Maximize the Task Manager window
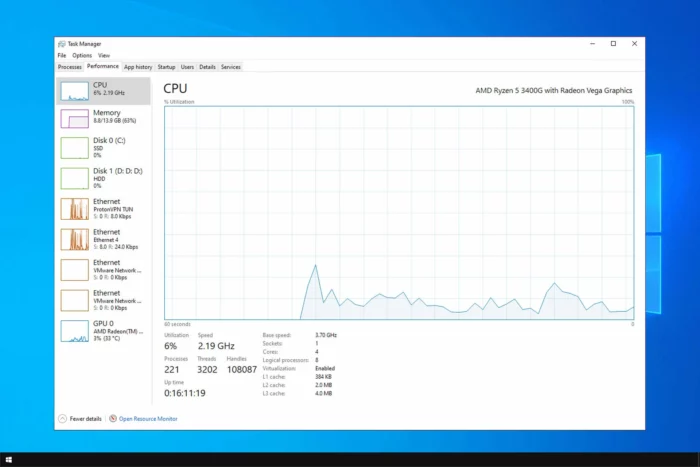 click(x=613, y=44)
